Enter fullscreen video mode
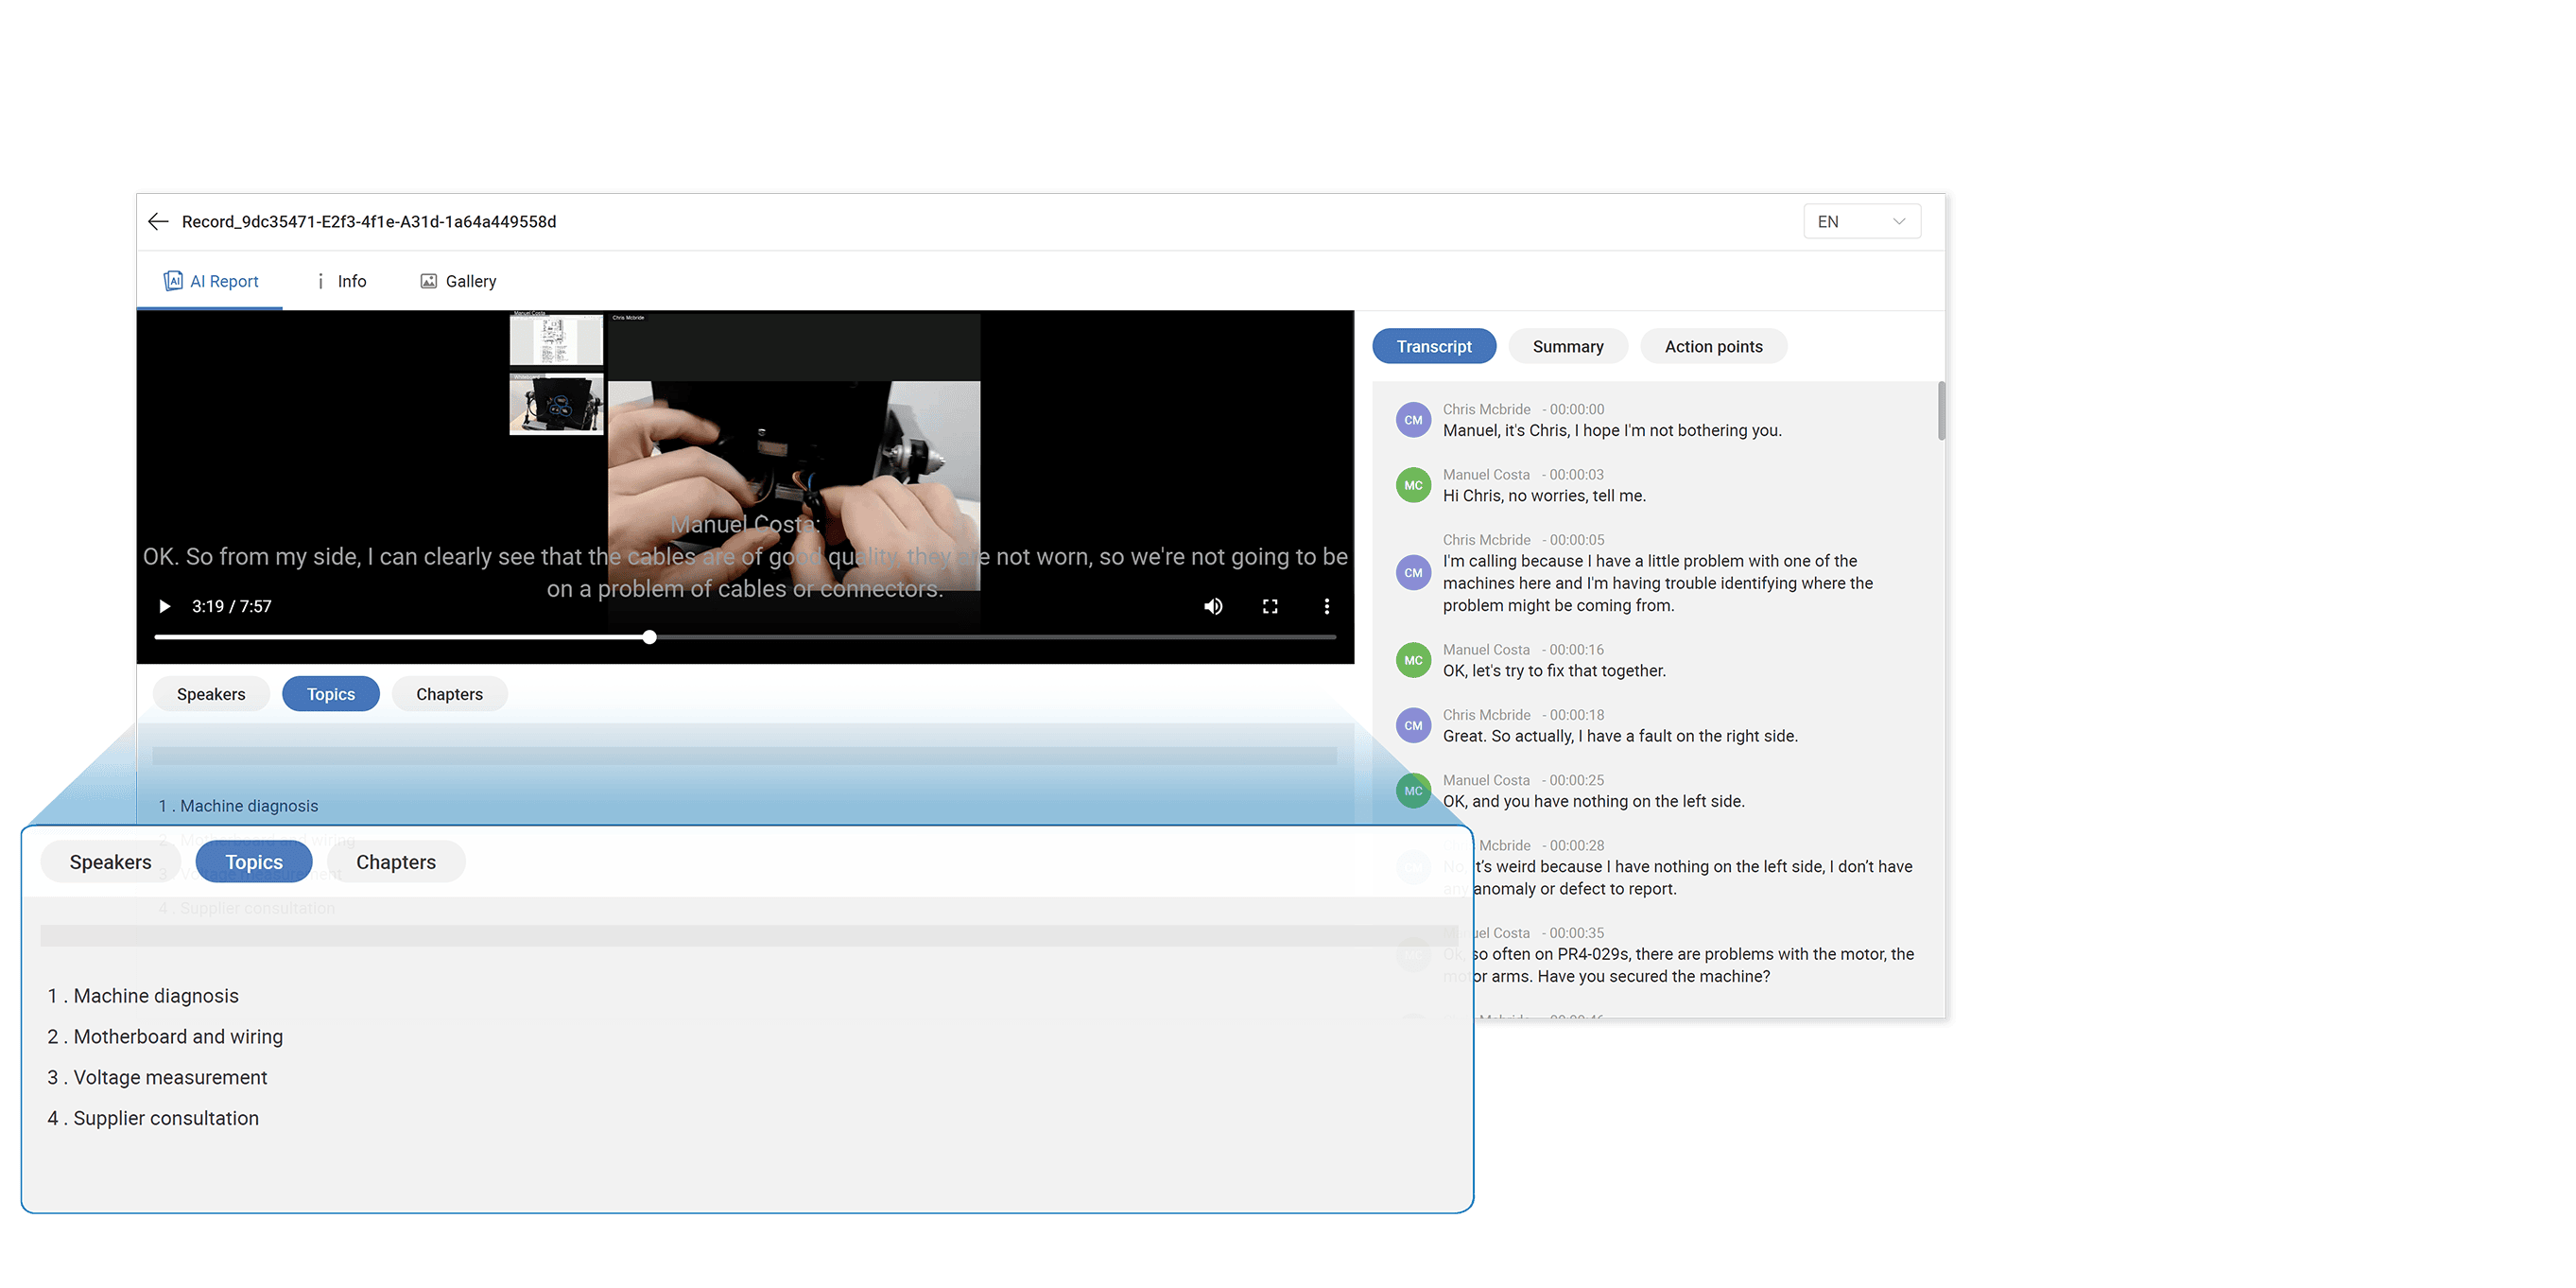The height and width of the screenshot is (1288, 2576). point(1270,606)
